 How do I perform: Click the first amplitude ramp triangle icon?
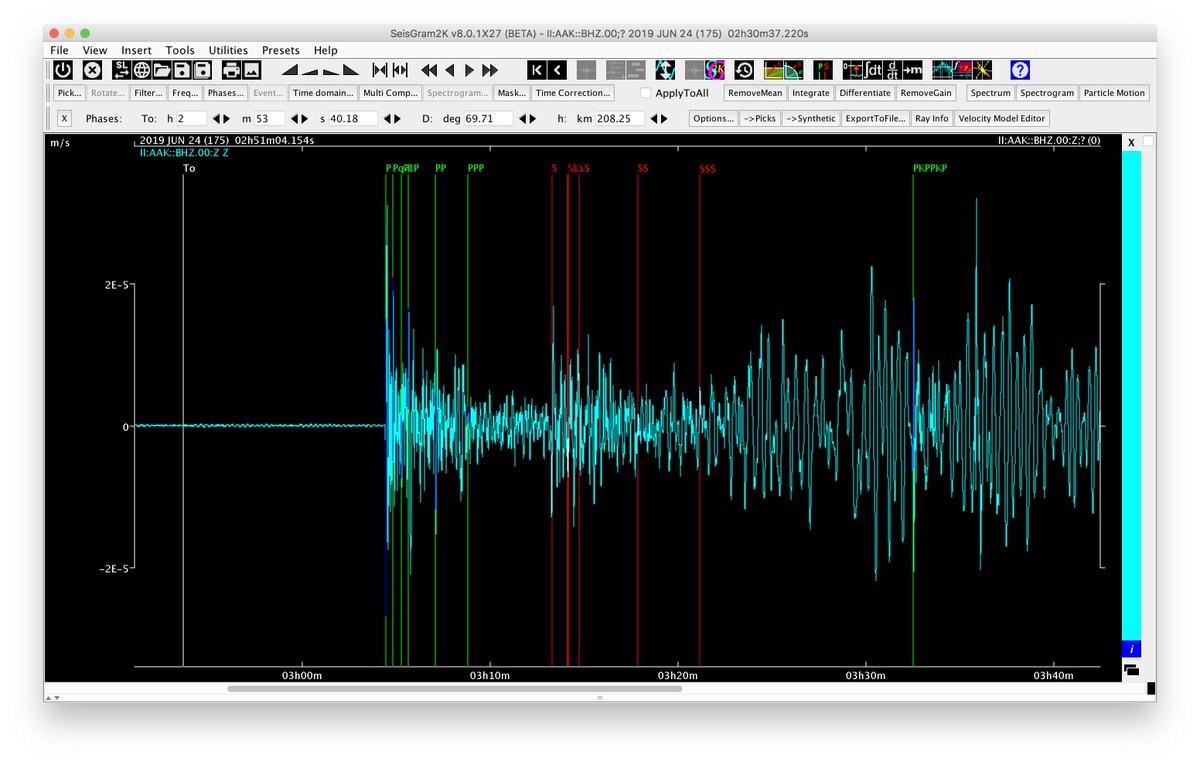tap(290, 71)
